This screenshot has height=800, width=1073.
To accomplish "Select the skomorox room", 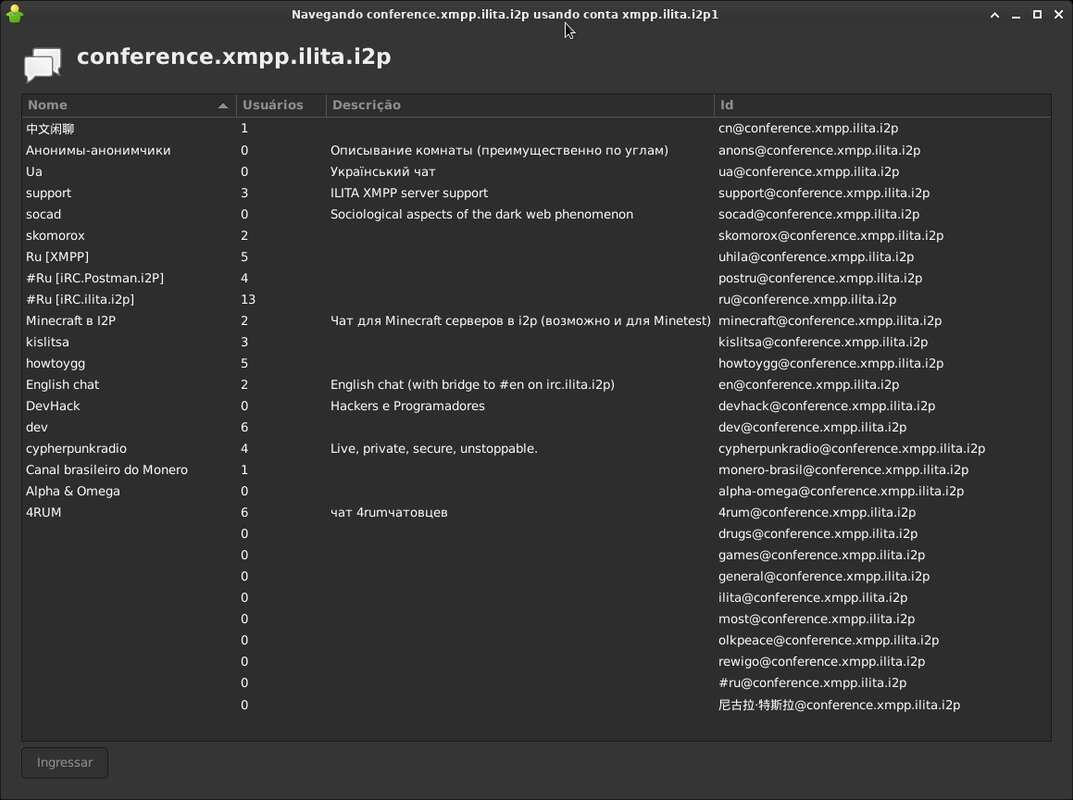I will pyautogui.click(x=536, y=235).
